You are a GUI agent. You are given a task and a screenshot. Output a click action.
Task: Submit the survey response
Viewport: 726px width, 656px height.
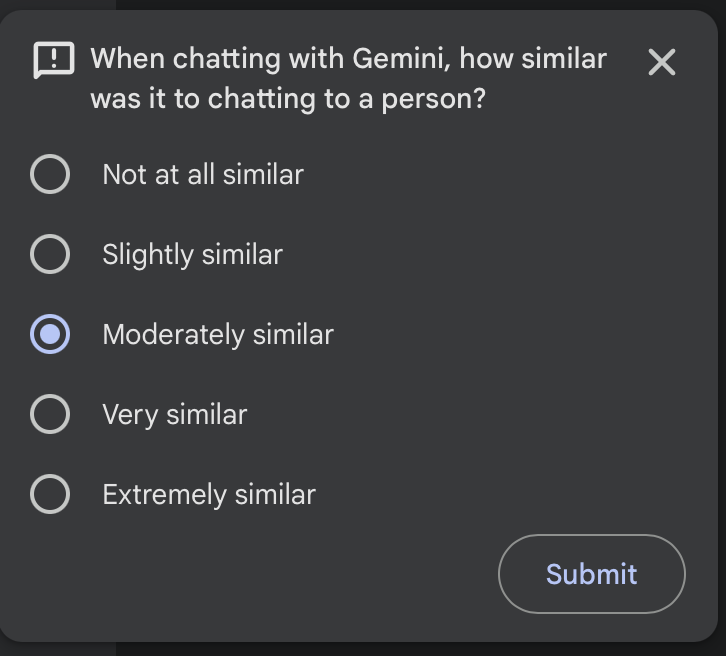pos(592,574)
